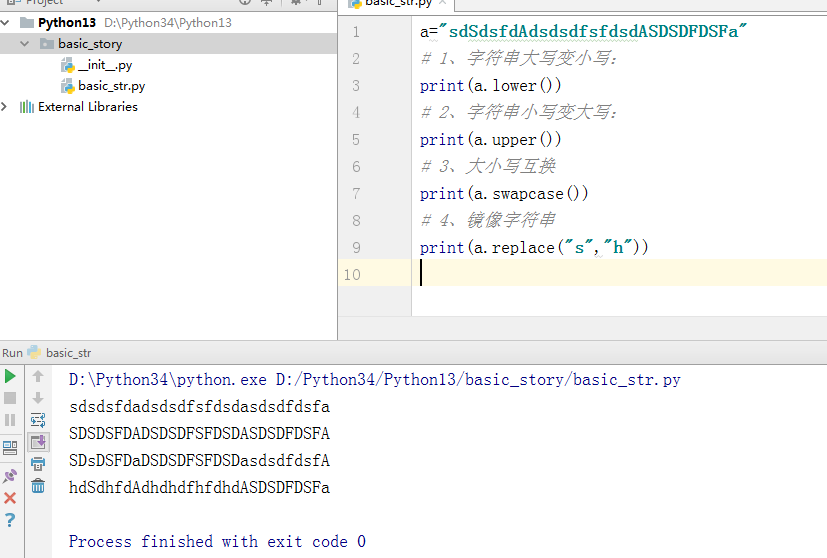The image size is (827, 558).
Task: Click the Up the Stack Trace arrow
Action: tap(38, 377)
